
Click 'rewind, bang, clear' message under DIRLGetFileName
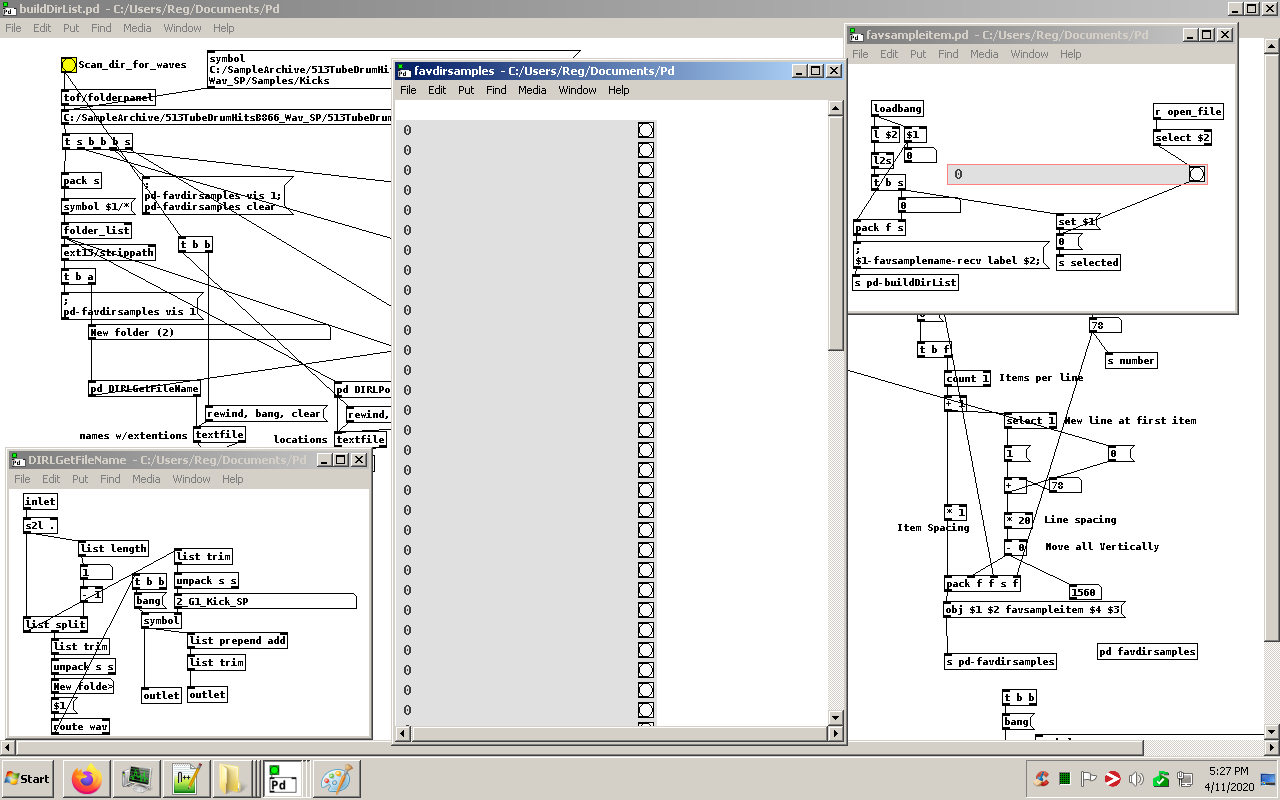265,413
